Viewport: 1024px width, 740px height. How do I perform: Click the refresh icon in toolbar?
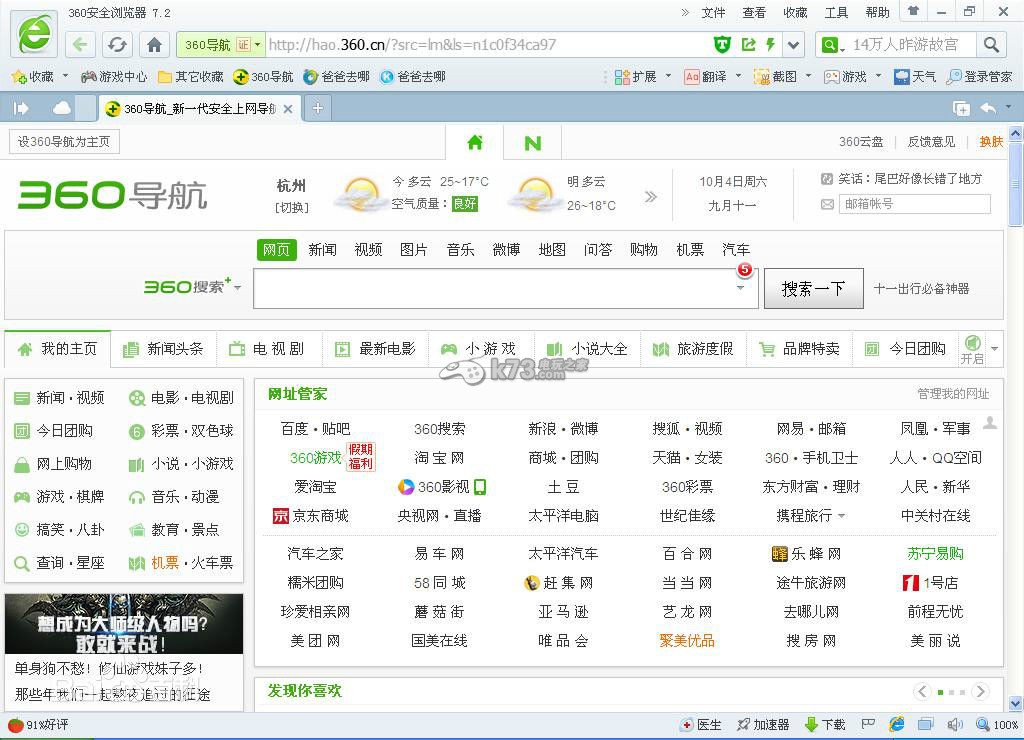point(115,44)
